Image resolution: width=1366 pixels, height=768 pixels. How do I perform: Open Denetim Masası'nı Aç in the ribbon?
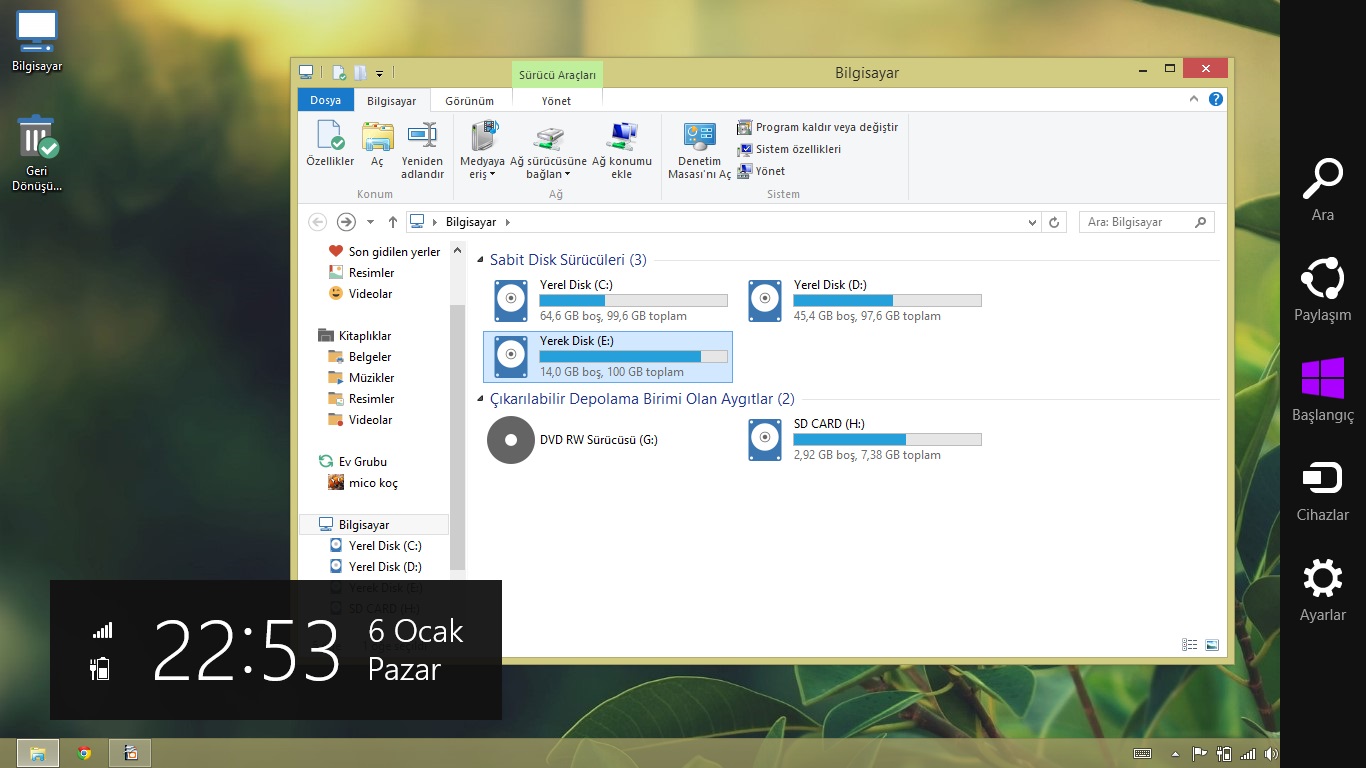(699, 150)
